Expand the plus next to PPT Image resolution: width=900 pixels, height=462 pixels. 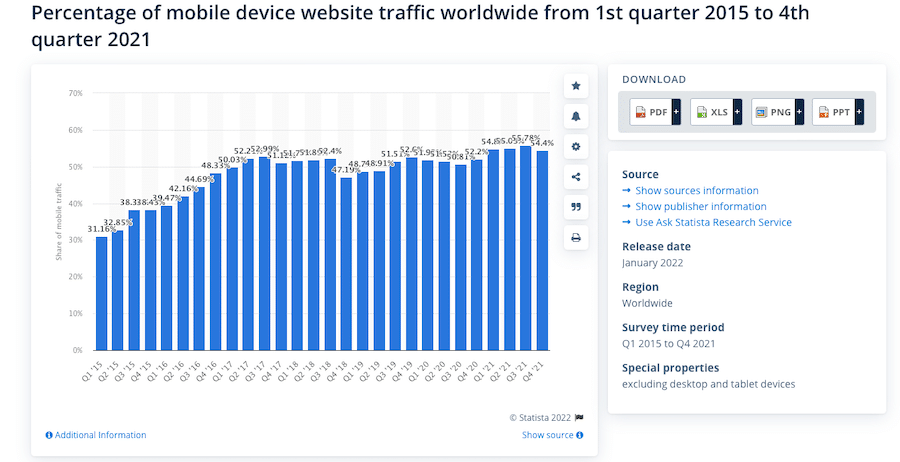859,112
